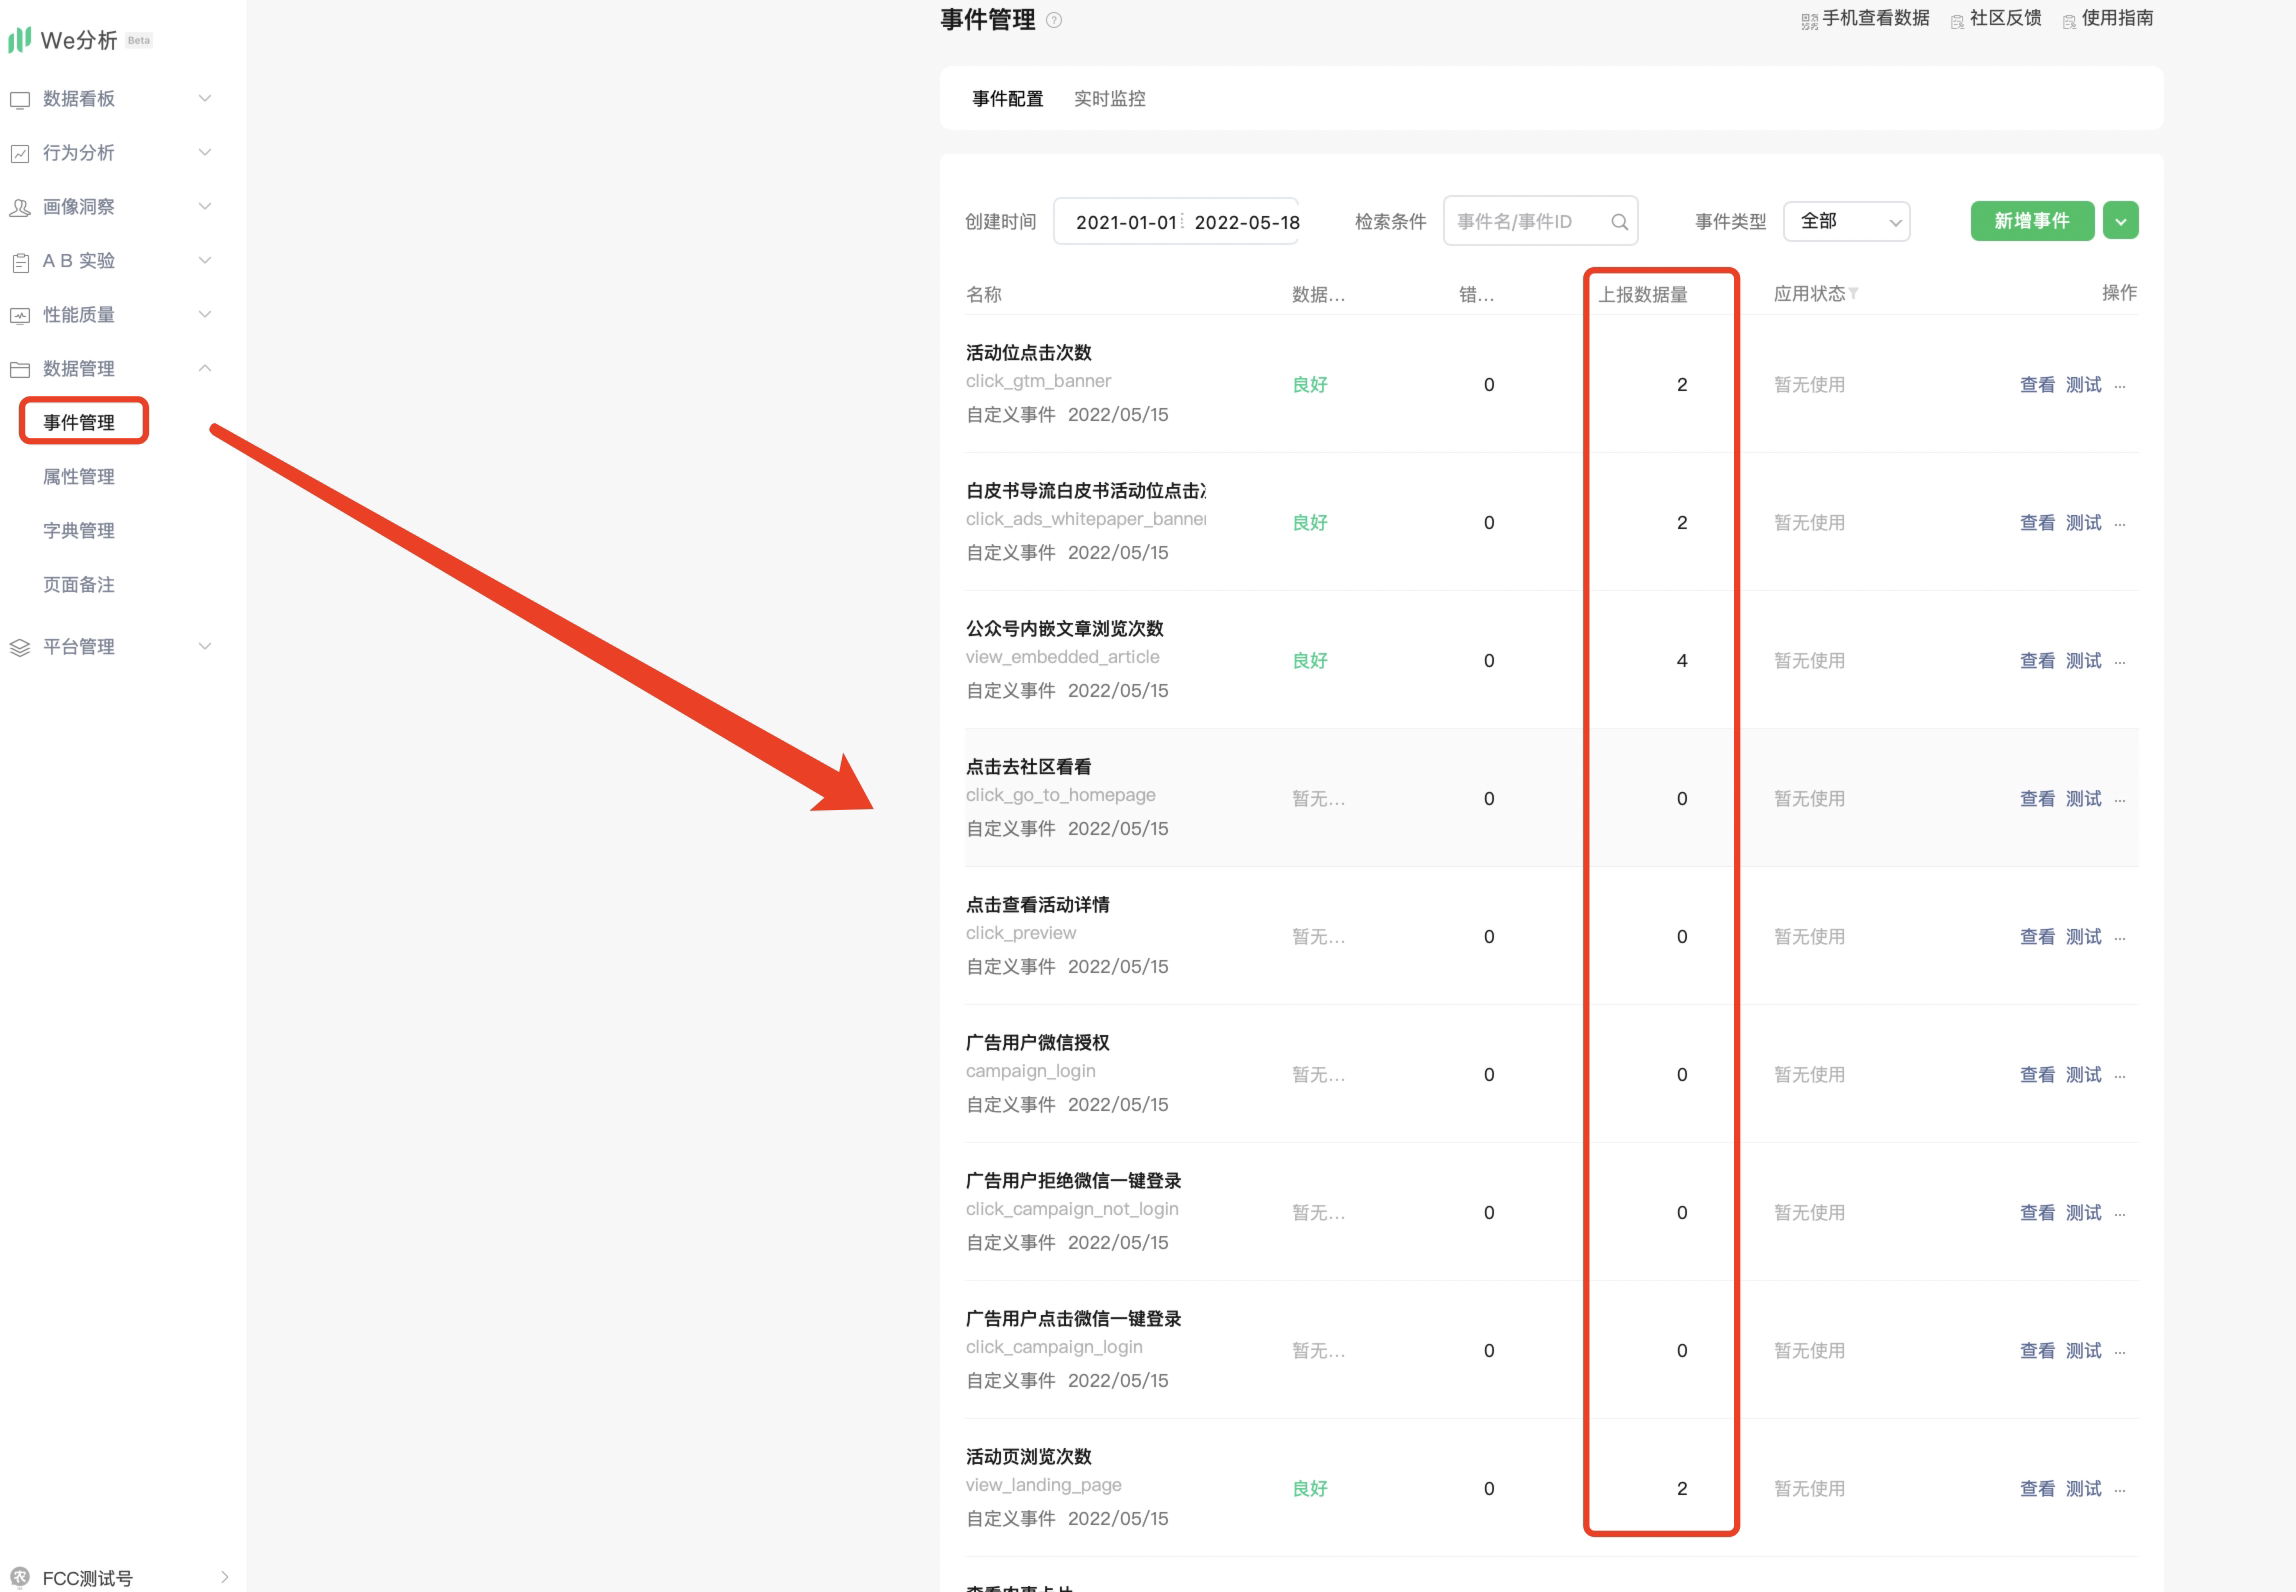Click the 新增事件 button

point(2031,221)
